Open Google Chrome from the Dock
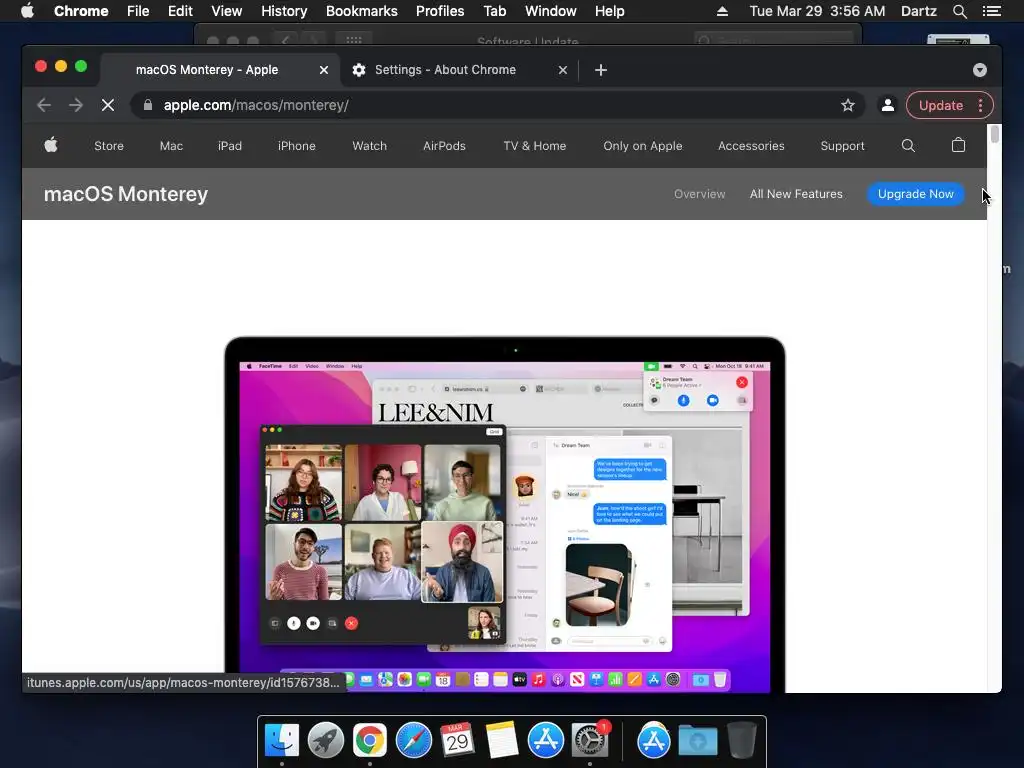The width and height of the screenshot is (1024, 768). (x=370, y=740)
